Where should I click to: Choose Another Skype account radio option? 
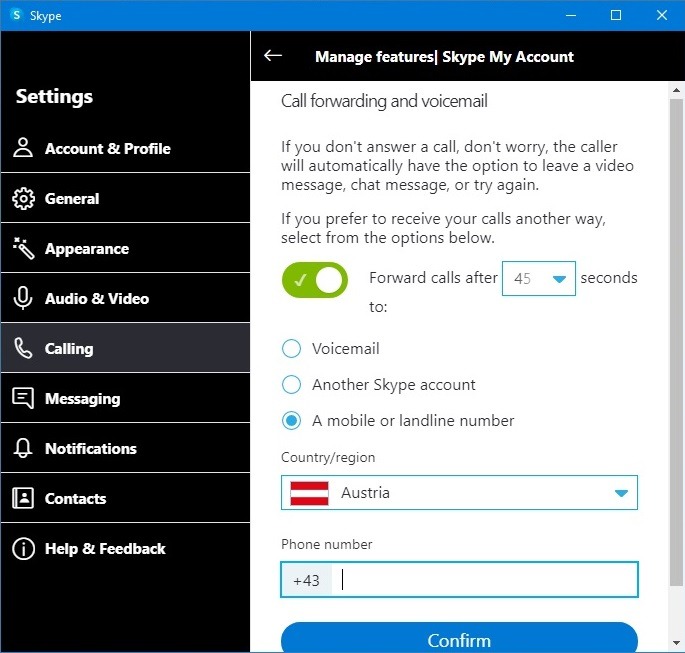coord(291,385)
